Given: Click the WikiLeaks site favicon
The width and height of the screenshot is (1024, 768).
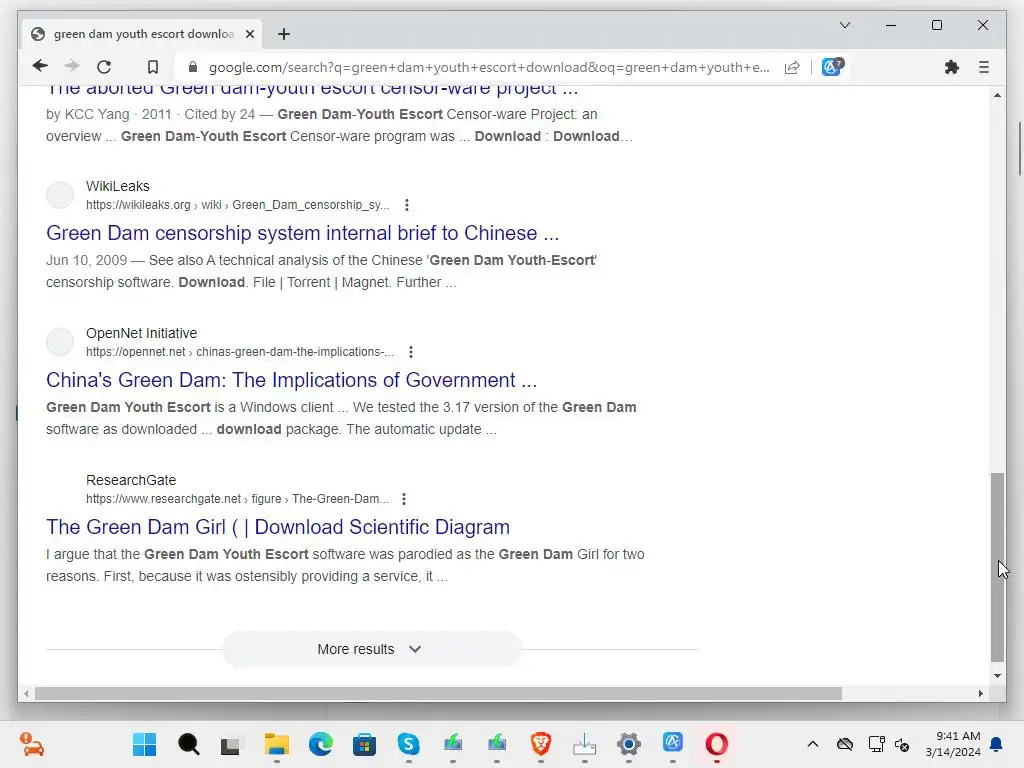Looking at the screenshot, I should coord(60,195).
